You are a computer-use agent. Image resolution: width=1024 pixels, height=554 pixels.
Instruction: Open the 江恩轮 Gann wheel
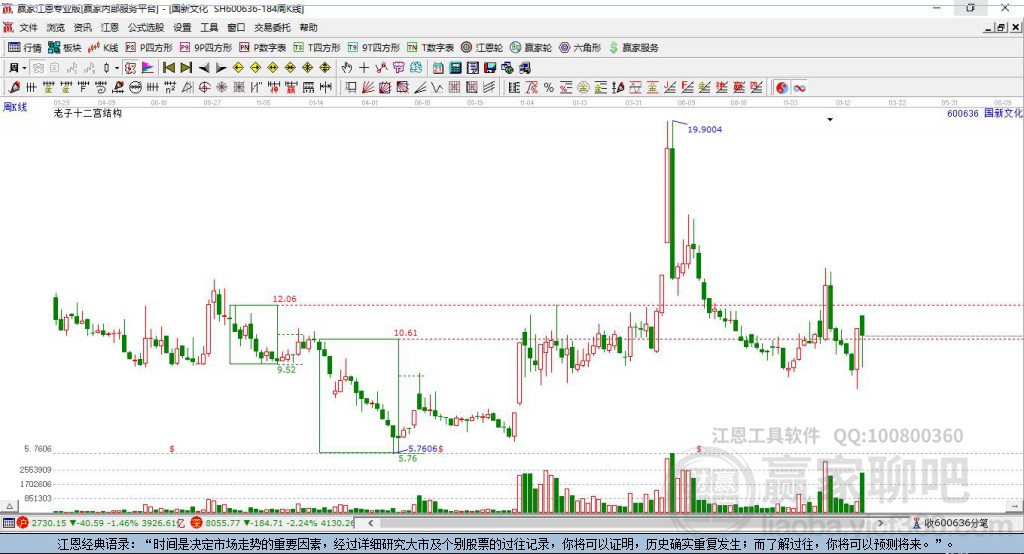pos(482,48)
